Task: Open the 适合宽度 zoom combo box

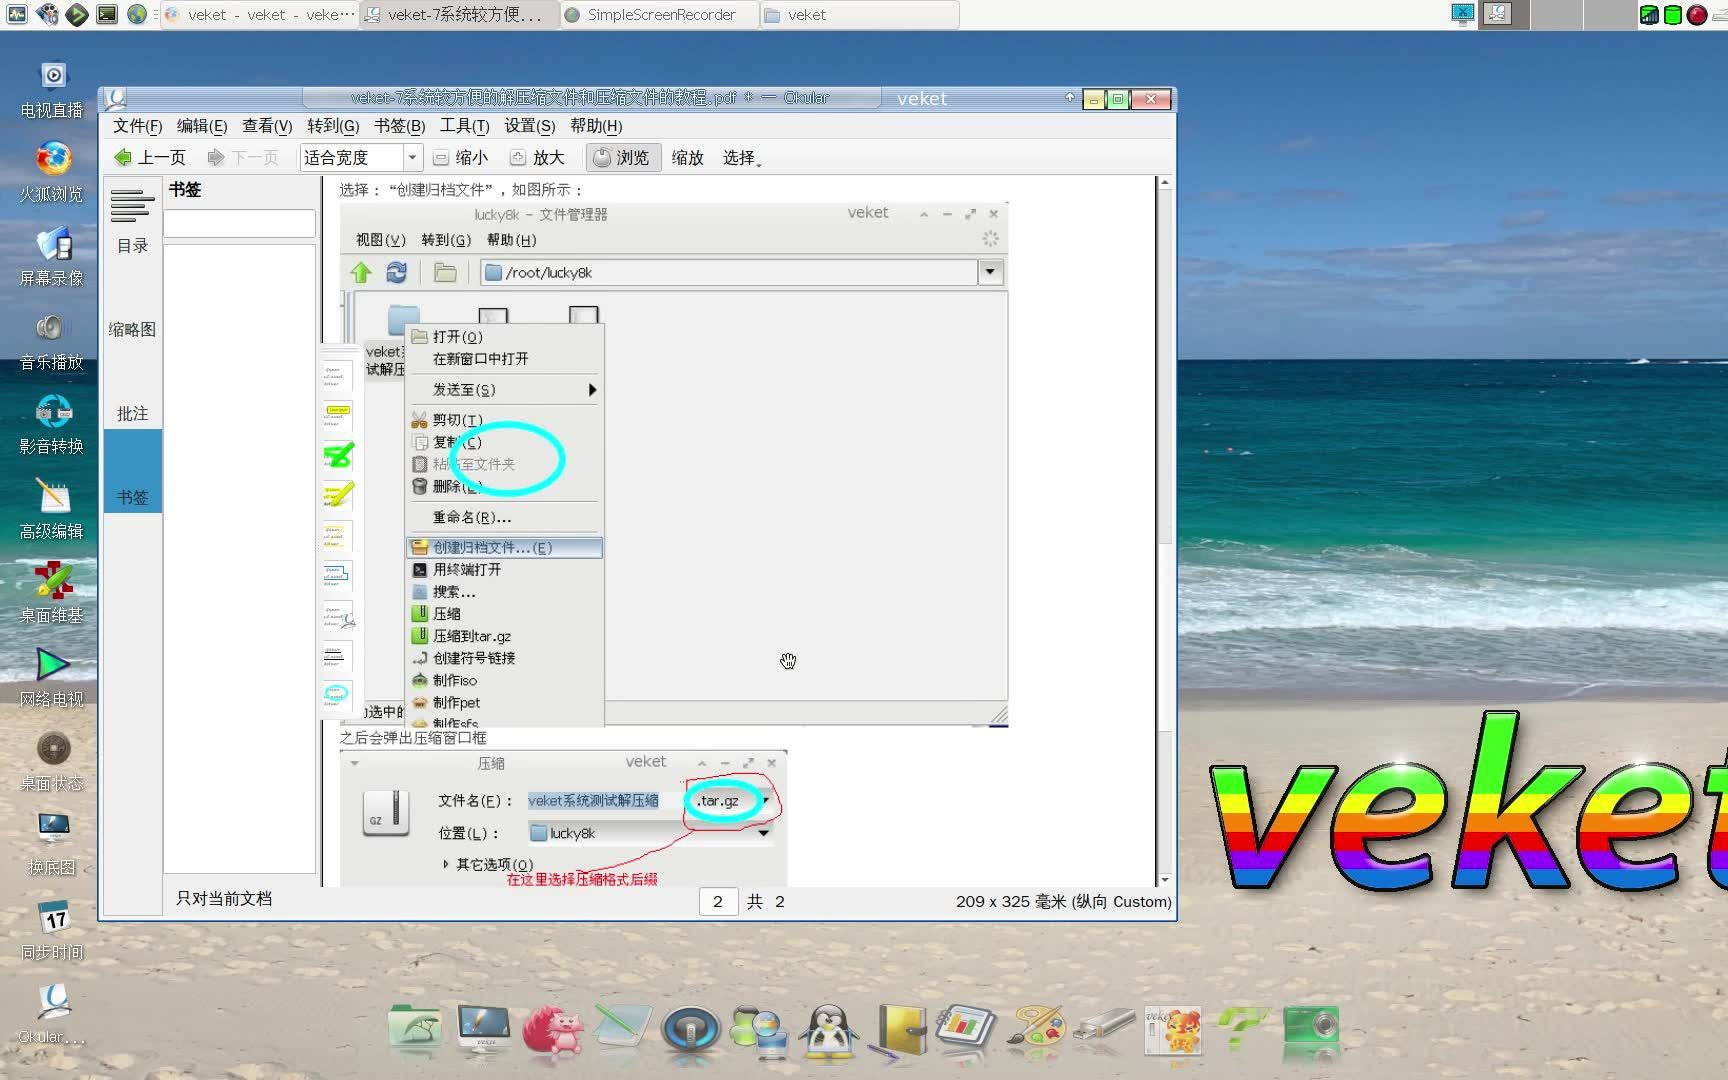Action: point(361,158)
